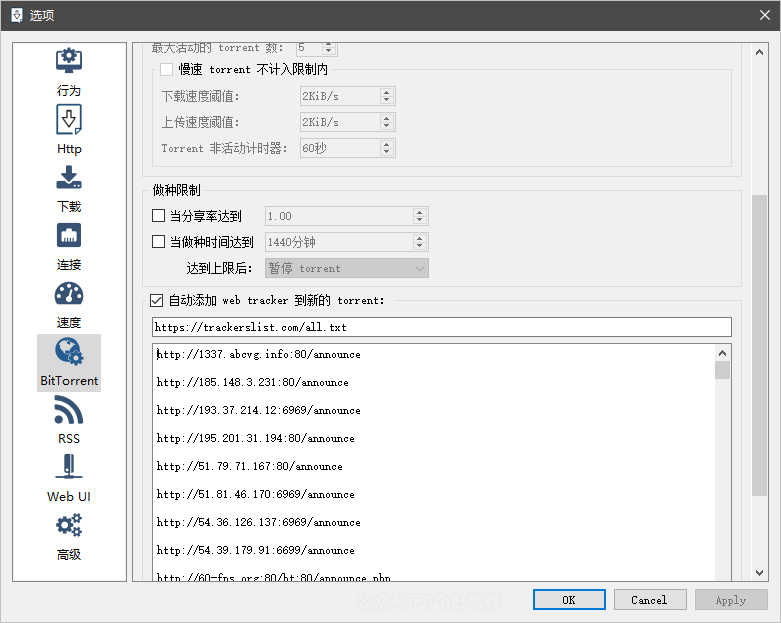The height and width of the screenshot is (623, 781).
Task: Increase Torrent 非活动计时器 value
Action: click(387, 144)
